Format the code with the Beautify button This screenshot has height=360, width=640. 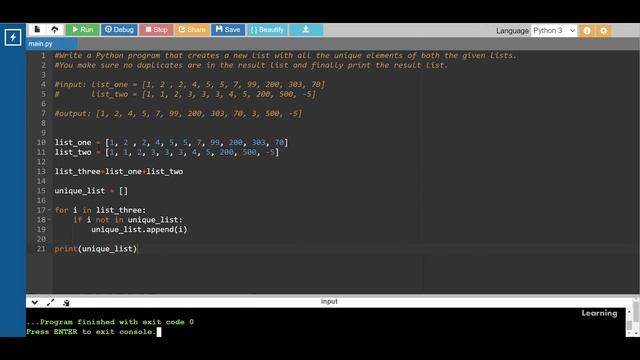[x=267, y=30]
